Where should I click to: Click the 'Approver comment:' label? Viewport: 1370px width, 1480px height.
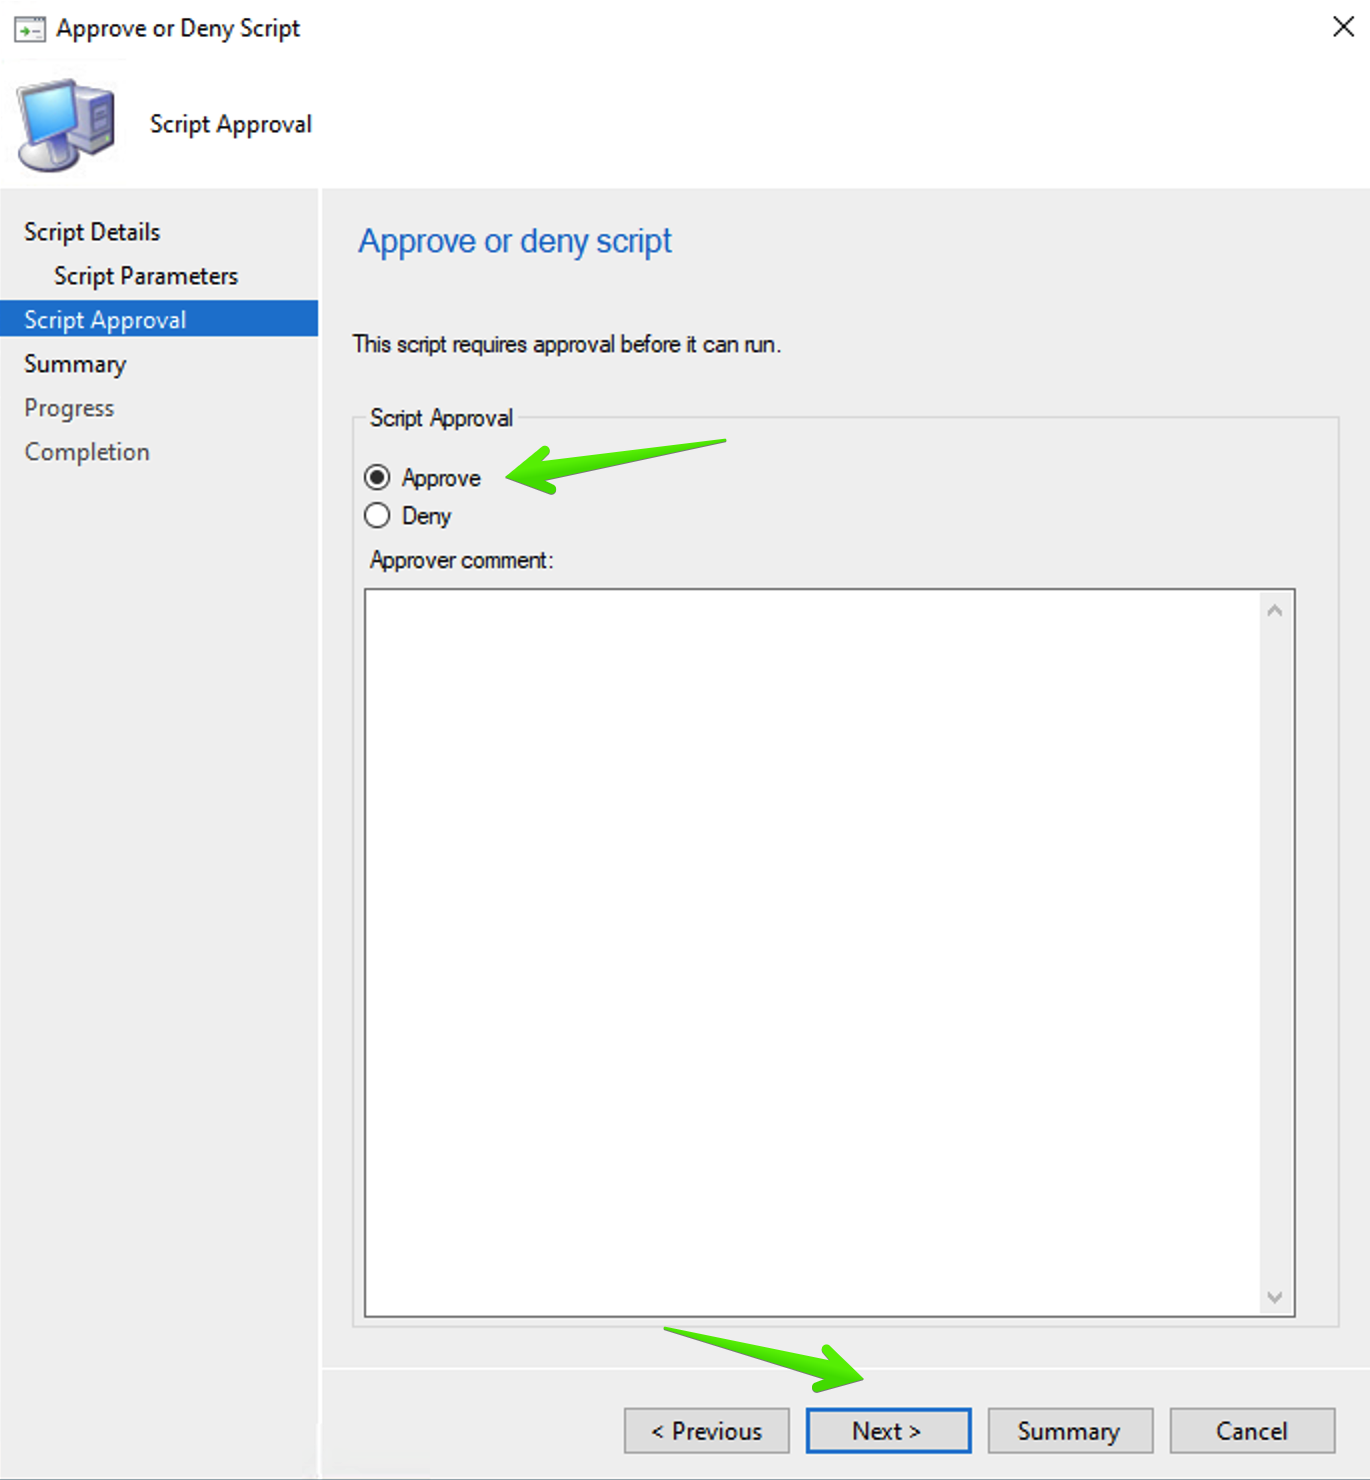point(461,560)
